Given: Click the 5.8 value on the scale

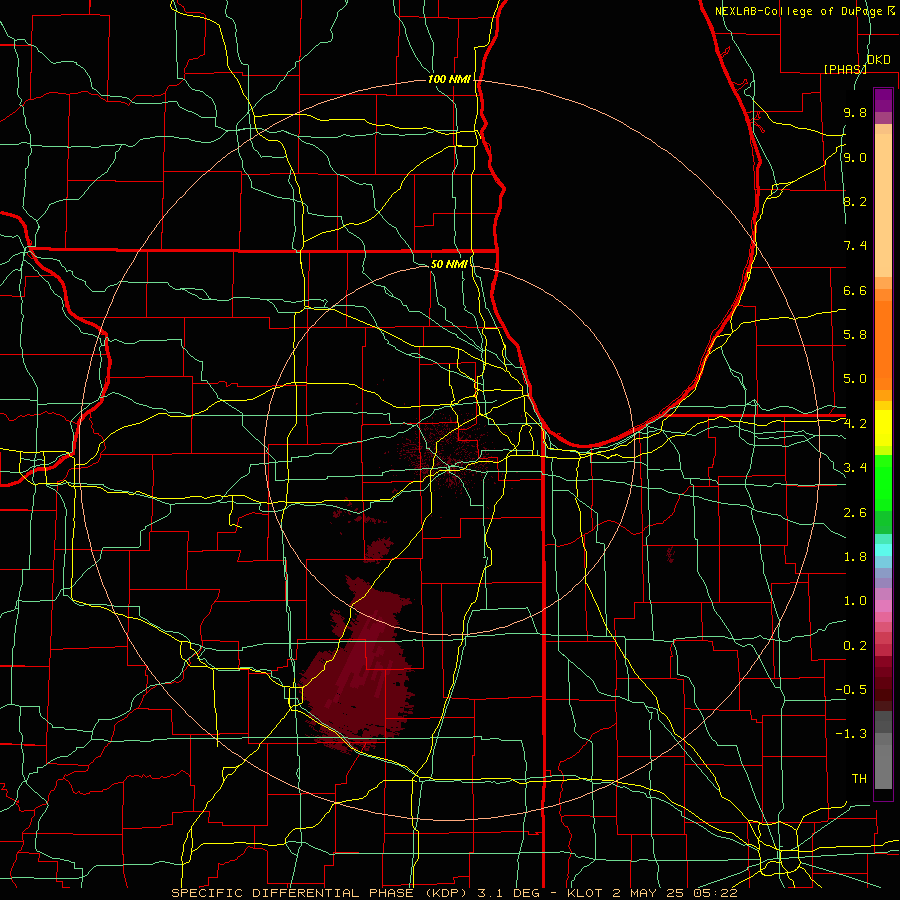Looking at the screenshot, I should pyautogui.click(x=855, y=335).
